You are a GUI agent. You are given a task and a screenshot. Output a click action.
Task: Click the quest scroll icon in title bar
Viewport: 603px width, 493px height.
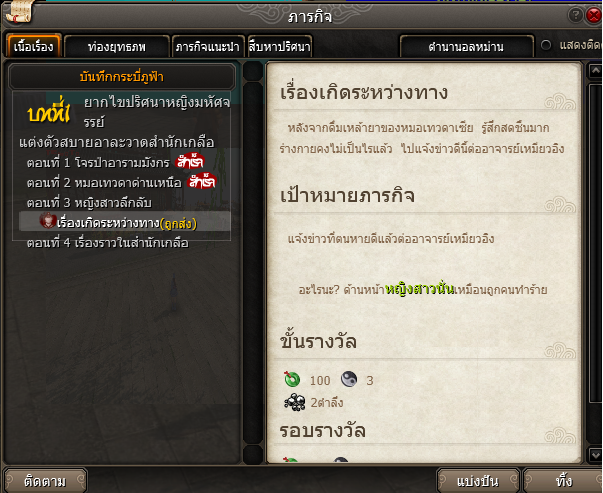point(19,12)
